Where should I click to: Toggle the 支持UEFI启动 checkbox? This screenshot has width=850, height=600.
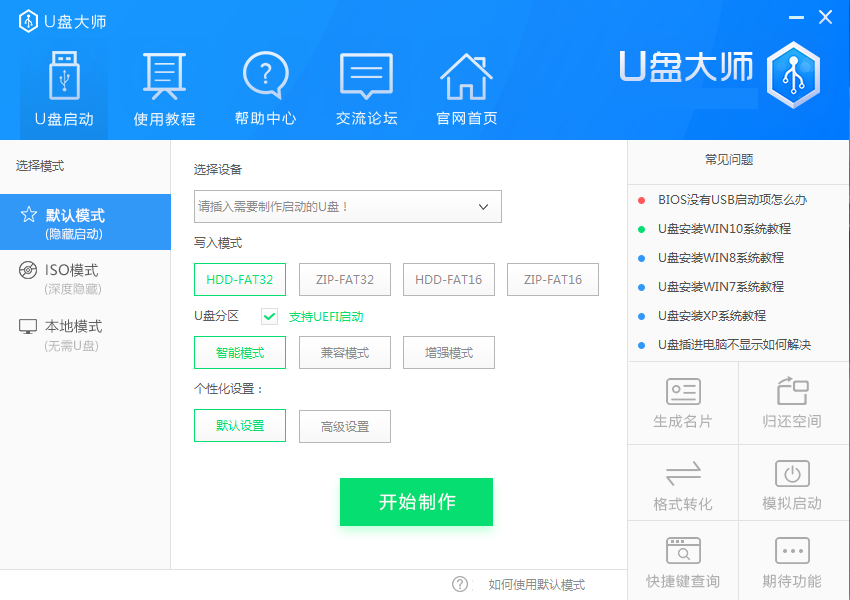coord(269,316)
